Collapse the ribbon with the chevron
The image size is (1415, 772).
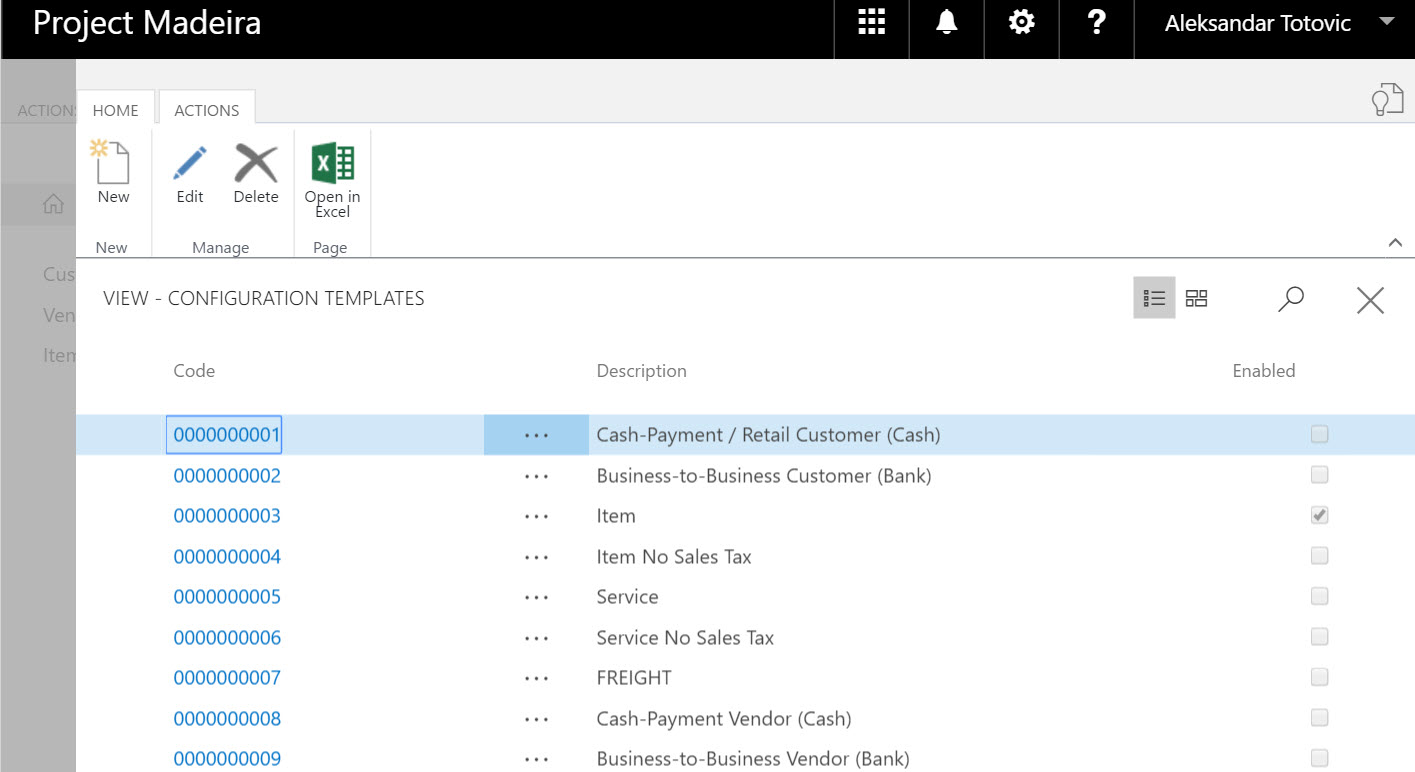pos(1396,243)
